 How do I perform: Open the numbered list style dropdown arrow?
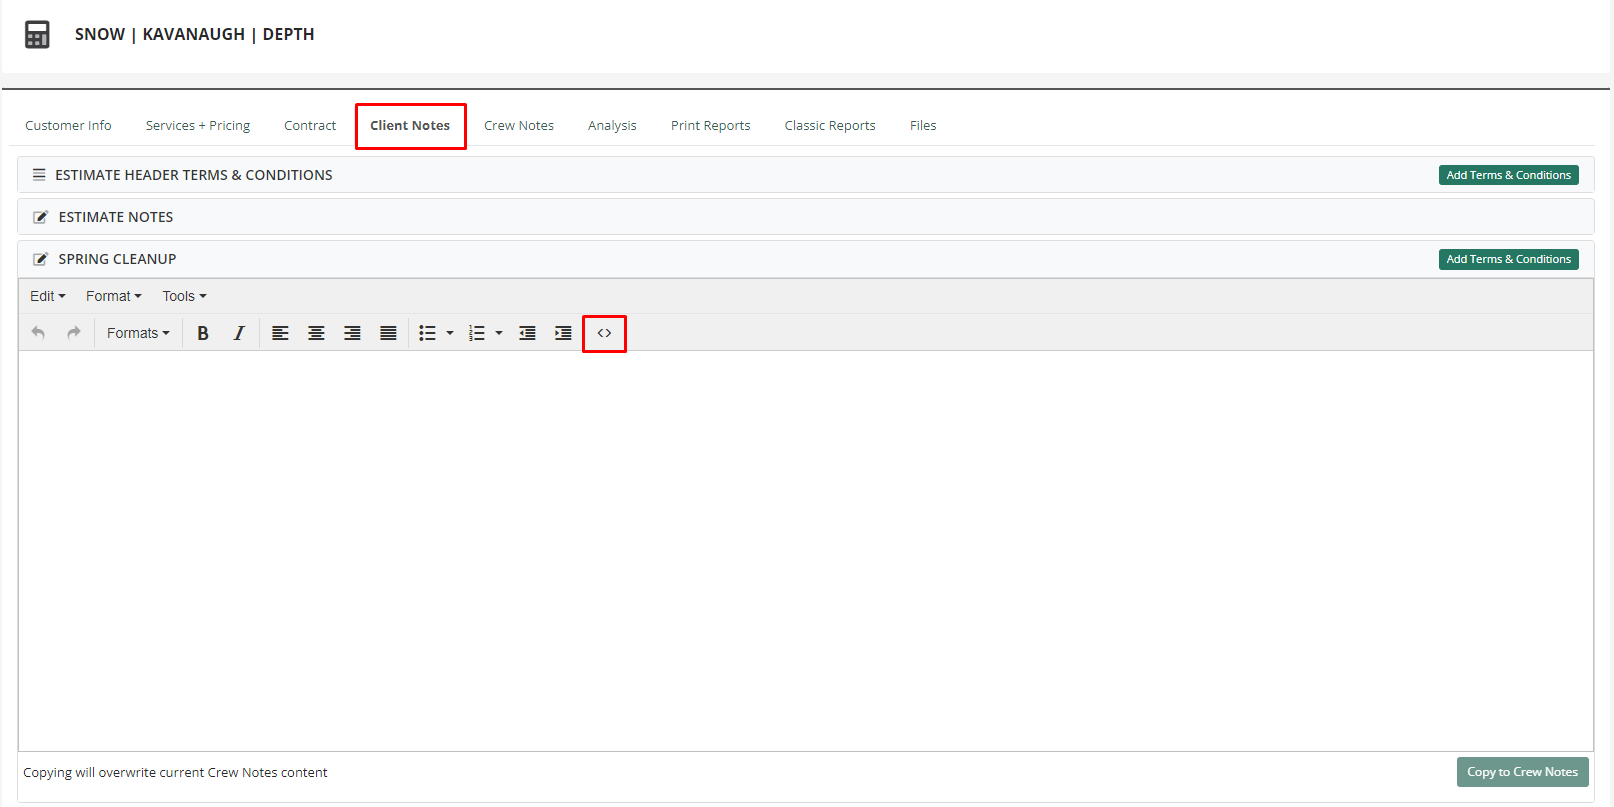coord(499,333)
